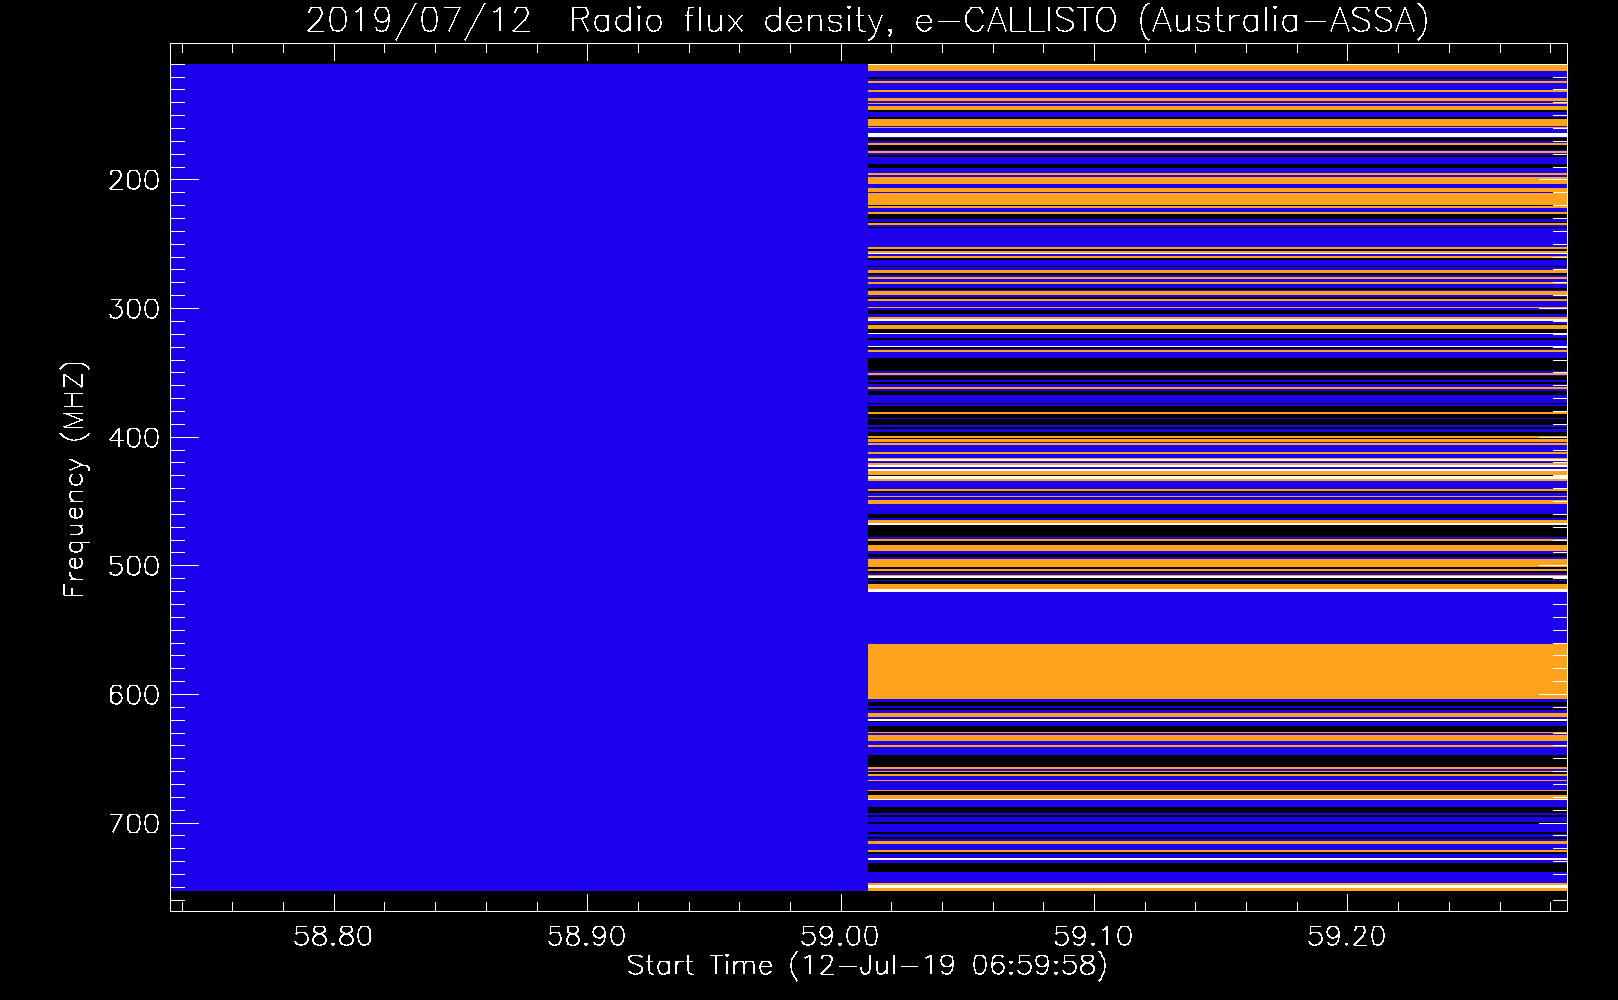1618x1000 pixels.
Task: Click the 58.80 time tick label
Action: coord(333,936)
